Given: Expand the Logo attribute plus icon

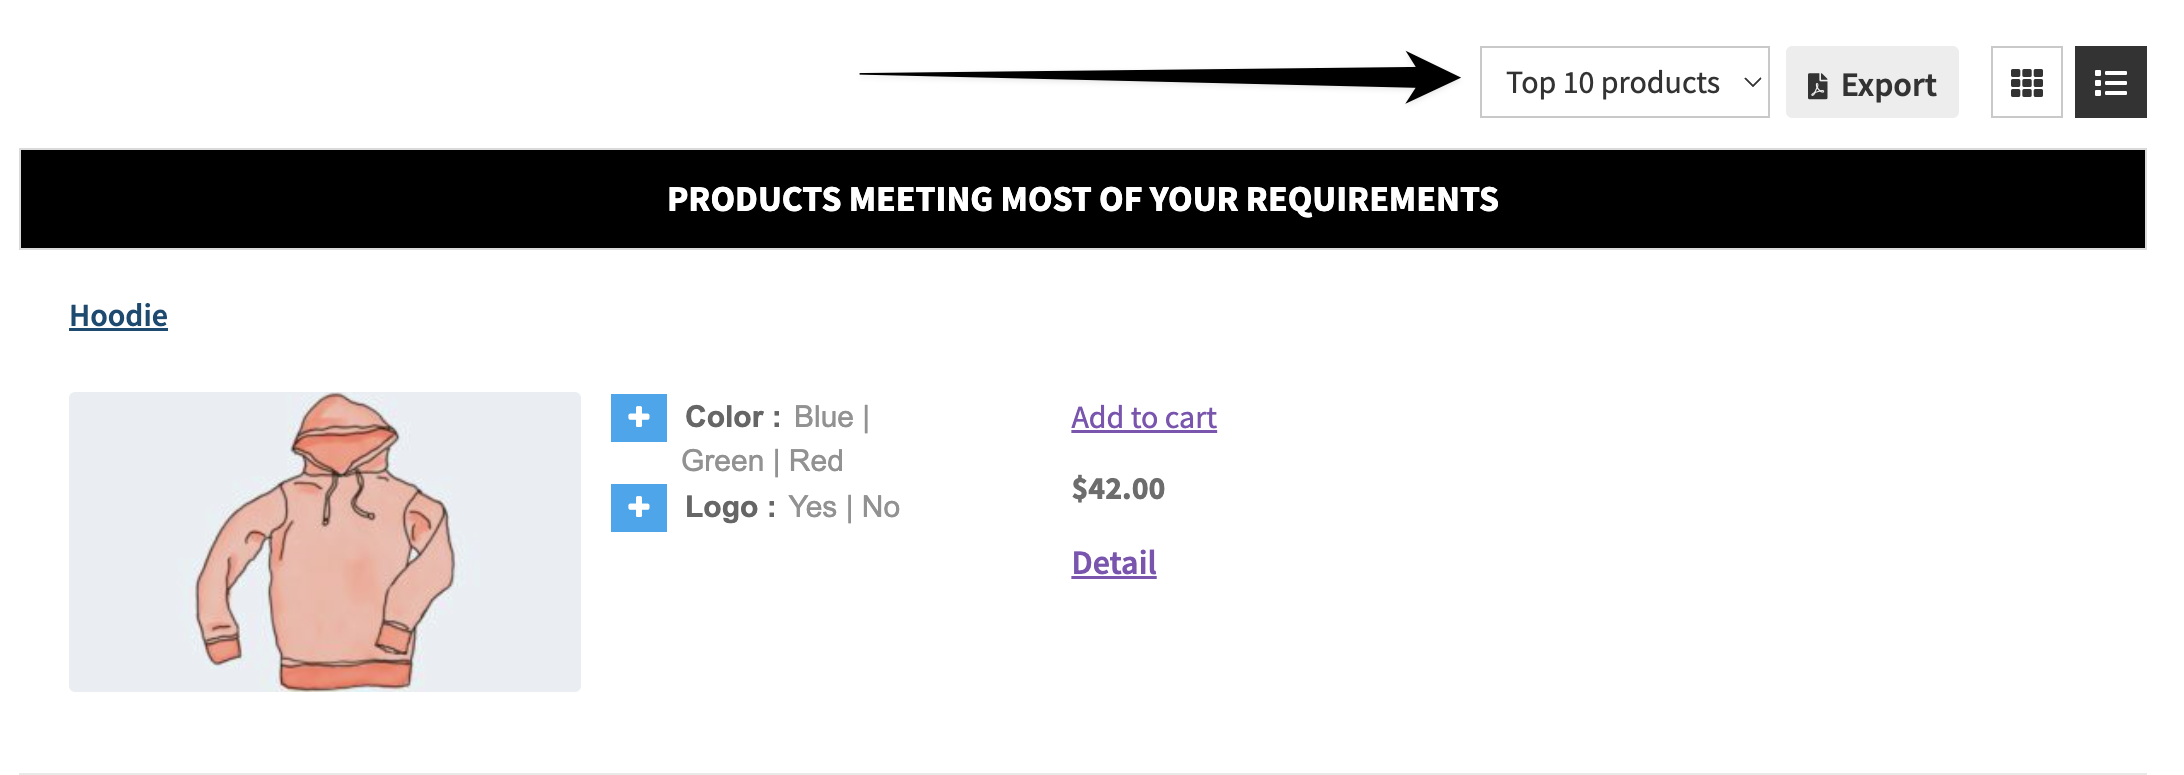Looking at the screenshot, I should tap(639, 507).
